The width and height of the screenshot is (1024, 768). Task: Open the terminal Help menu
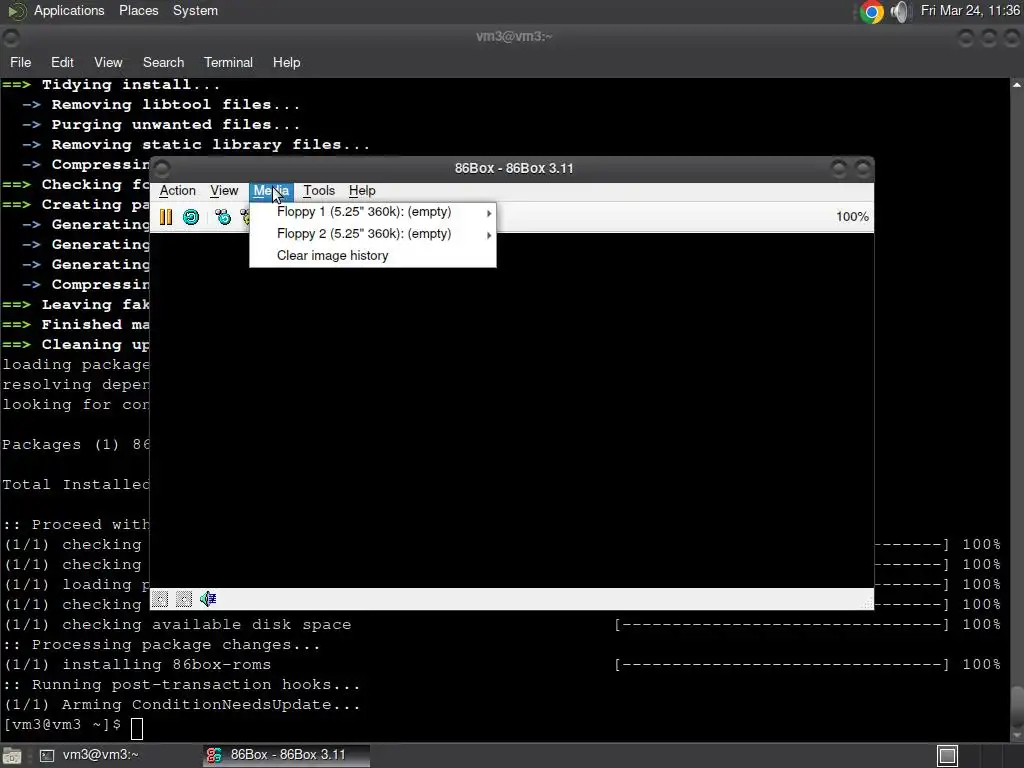[287, 63]
